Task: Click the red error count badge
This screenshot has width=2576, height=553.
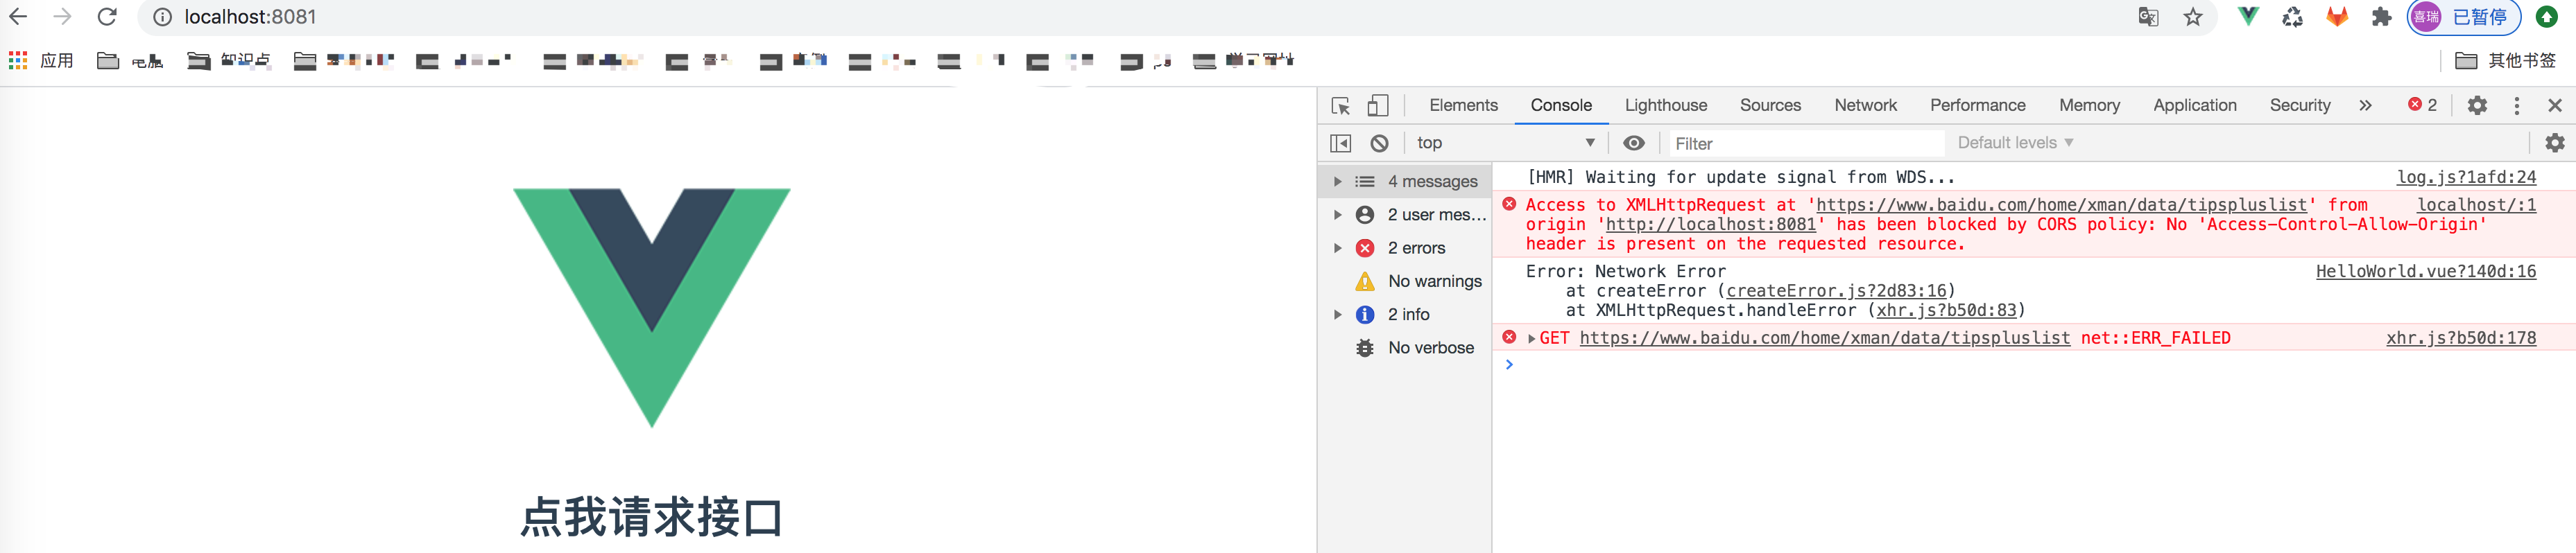Action: (x=2422, y=105)
